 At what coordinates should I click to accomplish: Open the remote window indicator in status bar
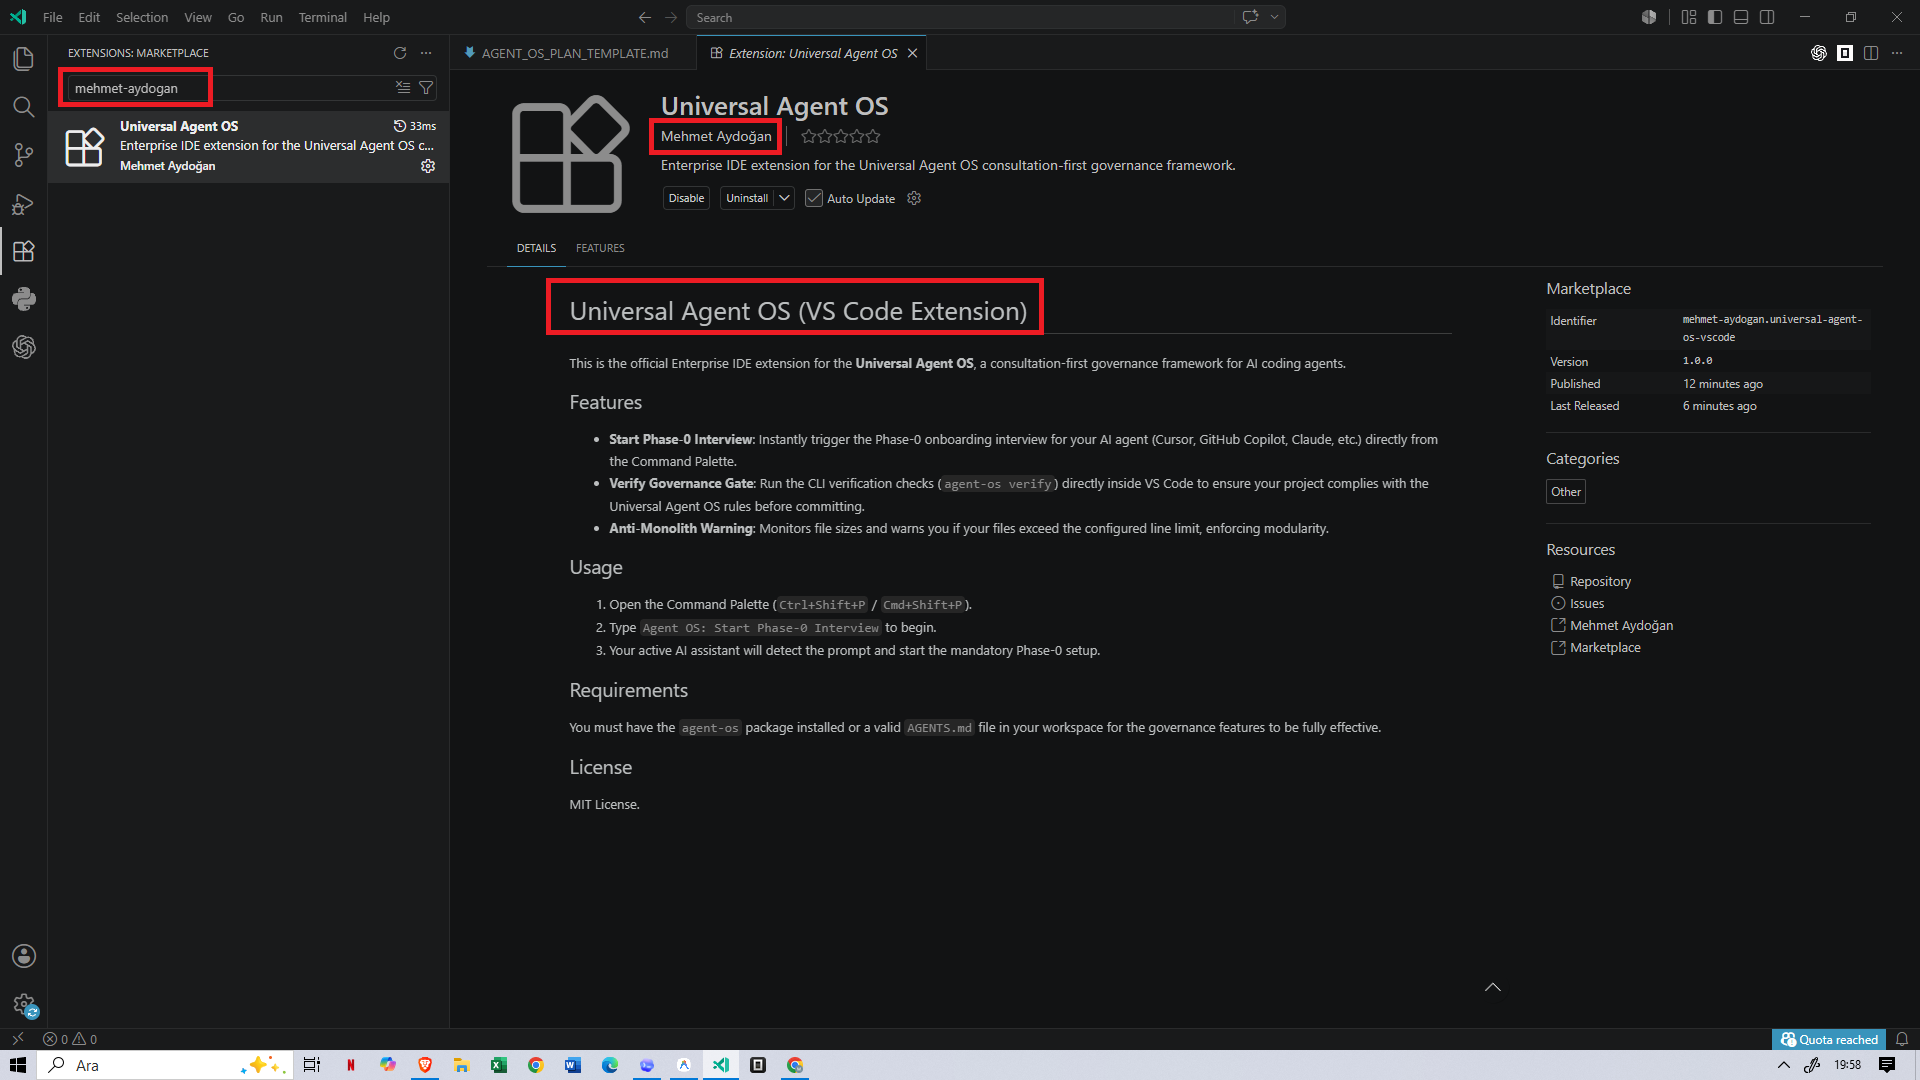point(17,1039)
